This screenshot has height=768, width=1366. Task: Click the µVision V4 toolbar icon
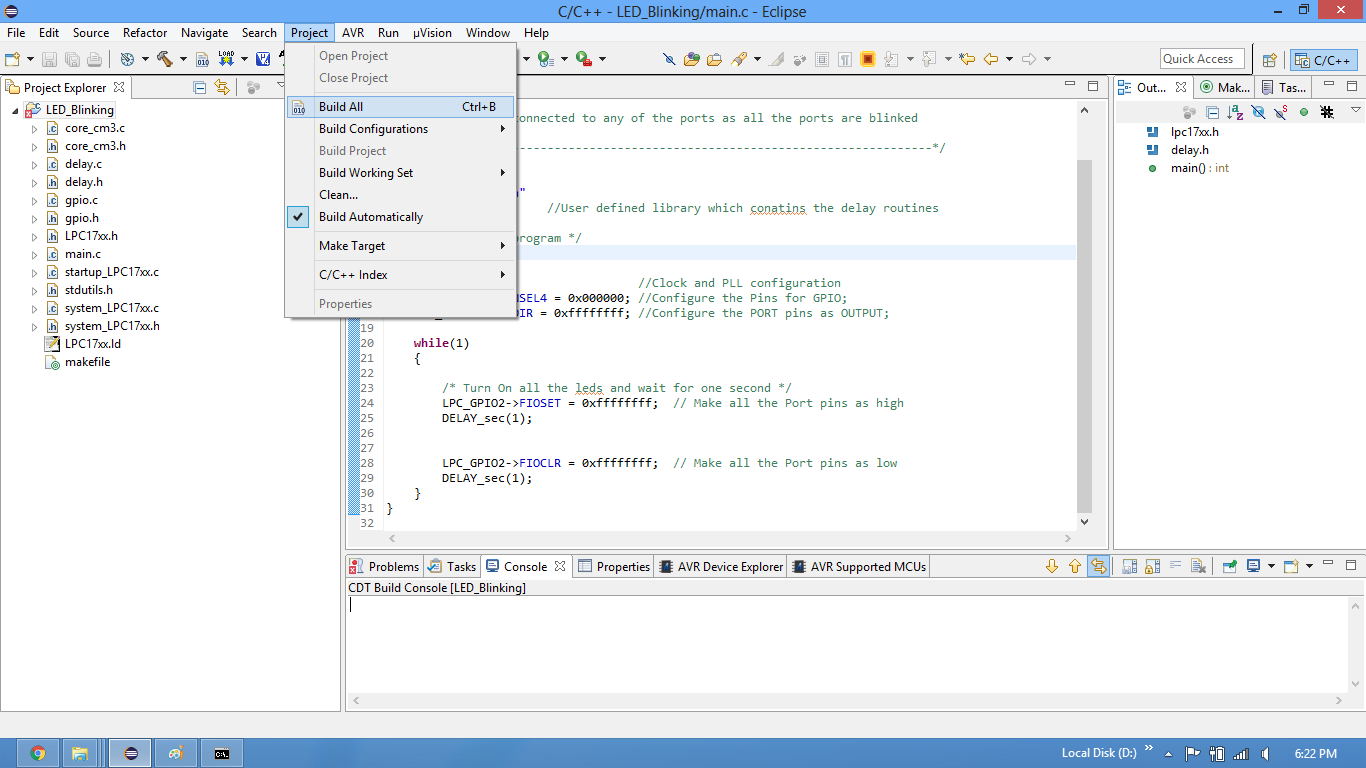(x=263, y=59)
